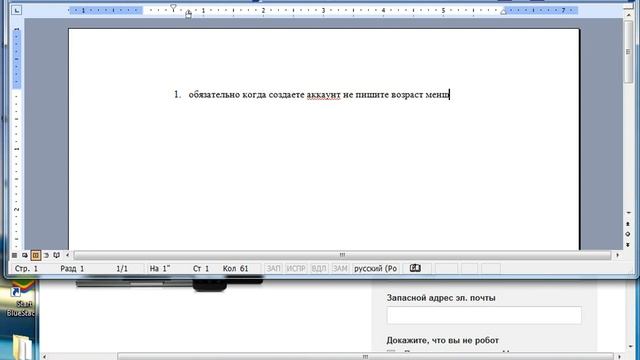Select the folder icon on the desktop

coord(22,347)
